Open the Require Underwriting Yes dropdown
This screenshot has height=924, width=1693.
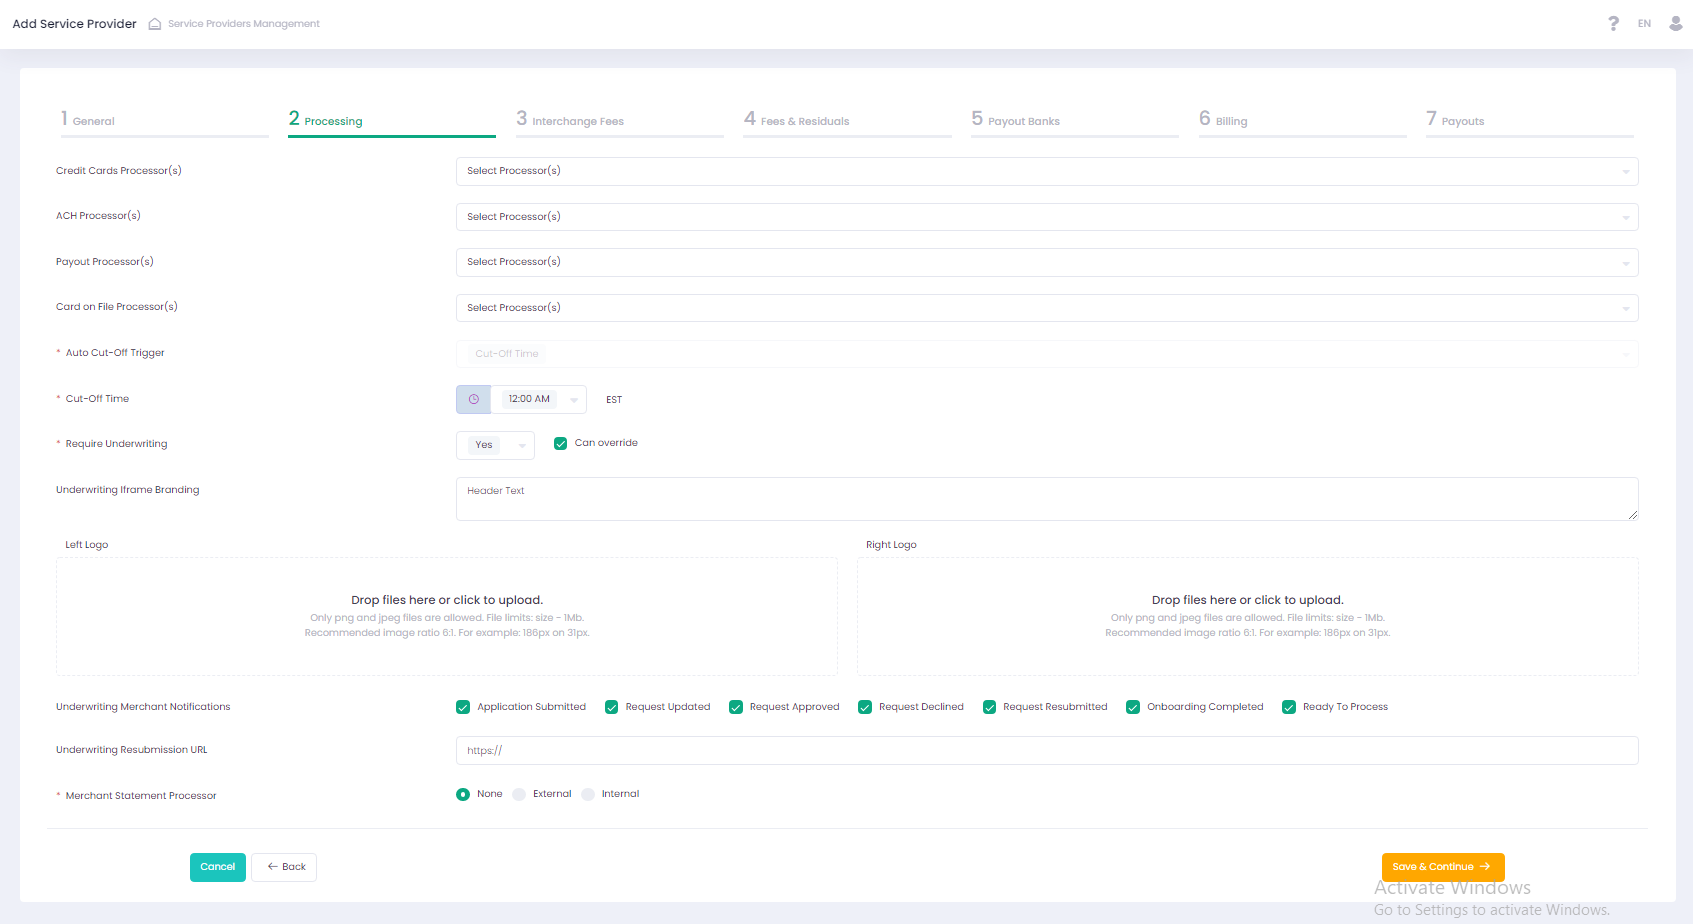coord(495,445)
